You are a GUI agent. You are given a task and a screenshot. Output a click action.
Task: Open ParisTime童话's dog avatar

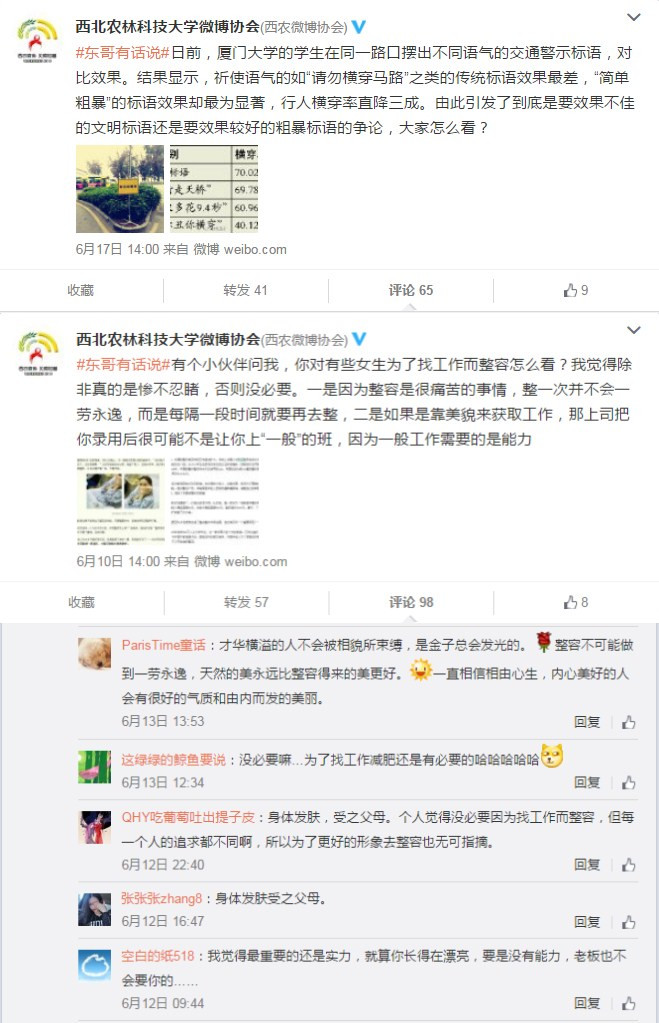(x=95, y=654)
